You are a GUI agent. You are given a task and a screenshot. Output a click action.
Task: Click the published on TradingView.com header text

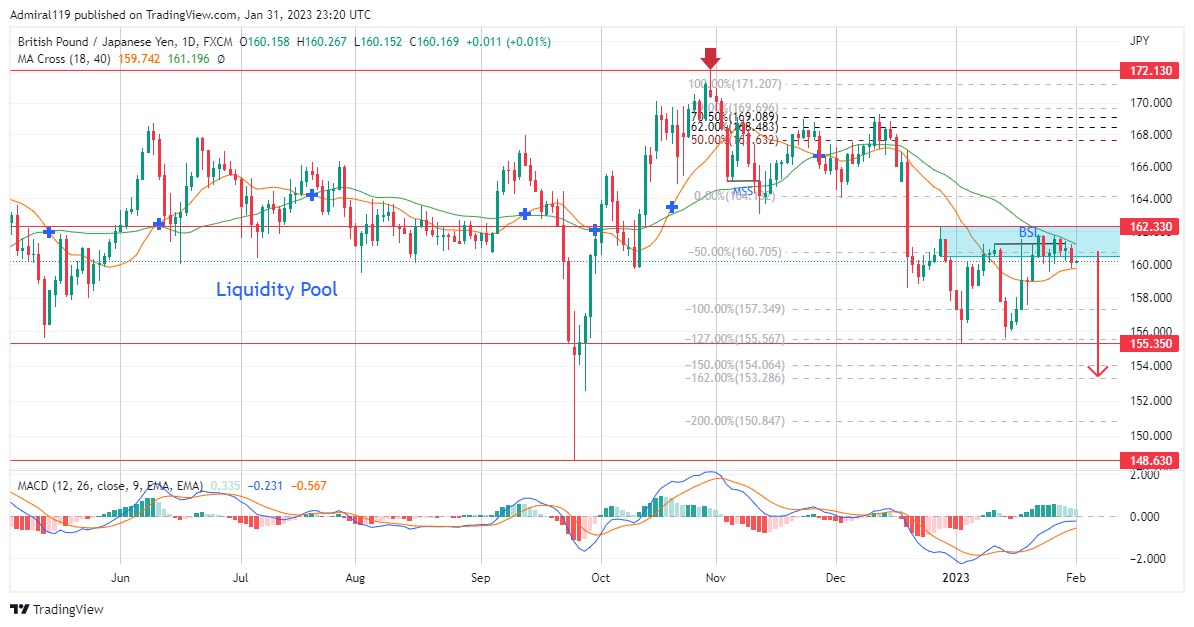click(190, 14)
